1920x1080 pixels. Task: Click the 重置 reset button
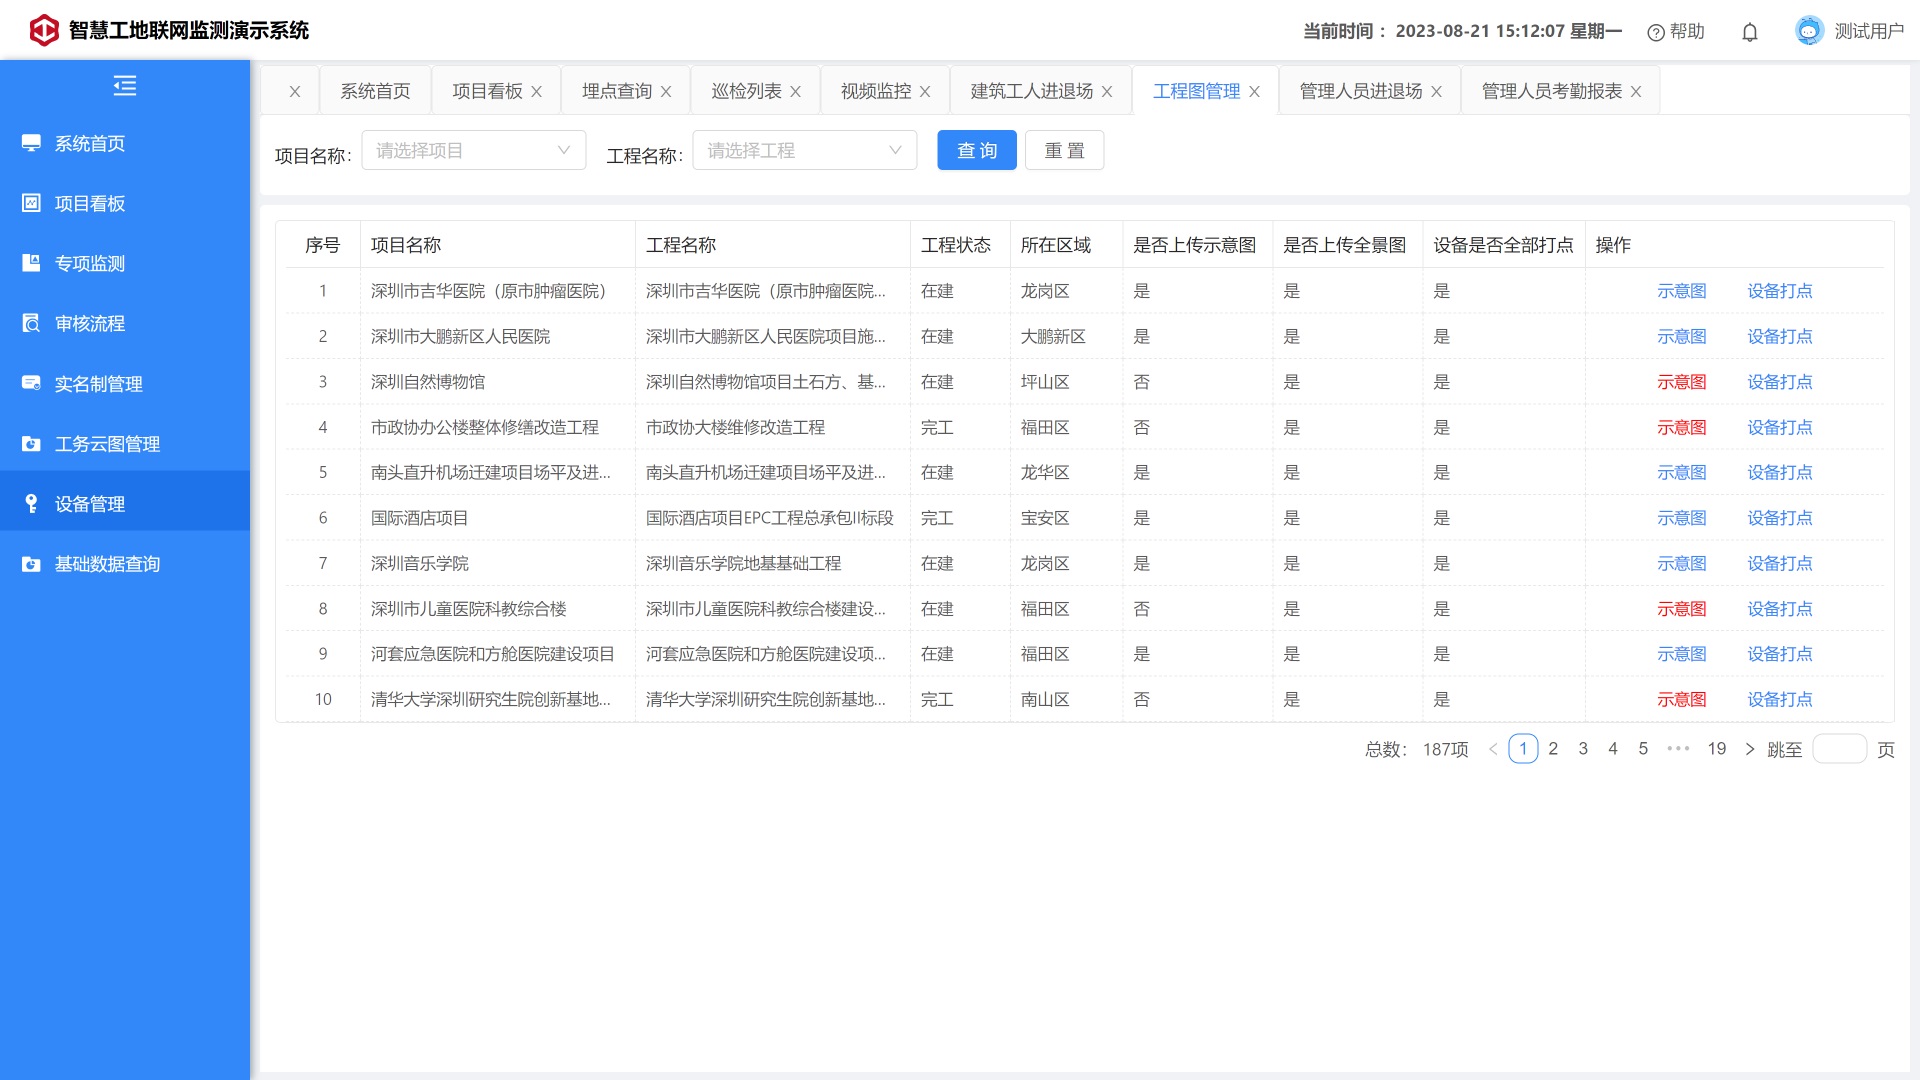pyautogui.click(x=1065, y=150)
